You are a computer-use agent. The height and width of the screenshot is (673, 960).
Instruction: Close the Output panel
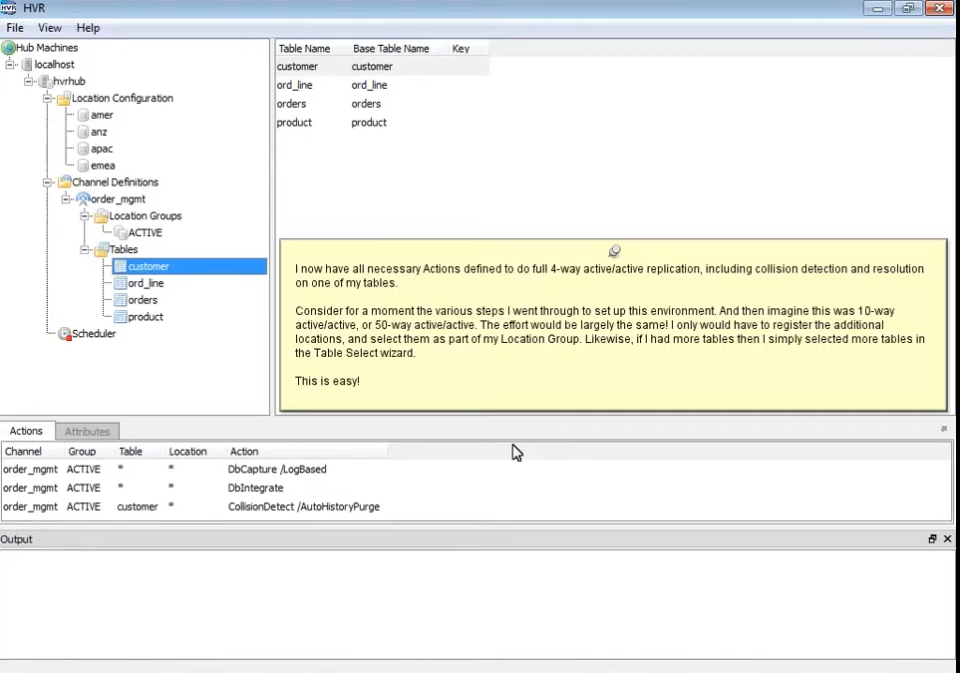[x=947, y=538]
